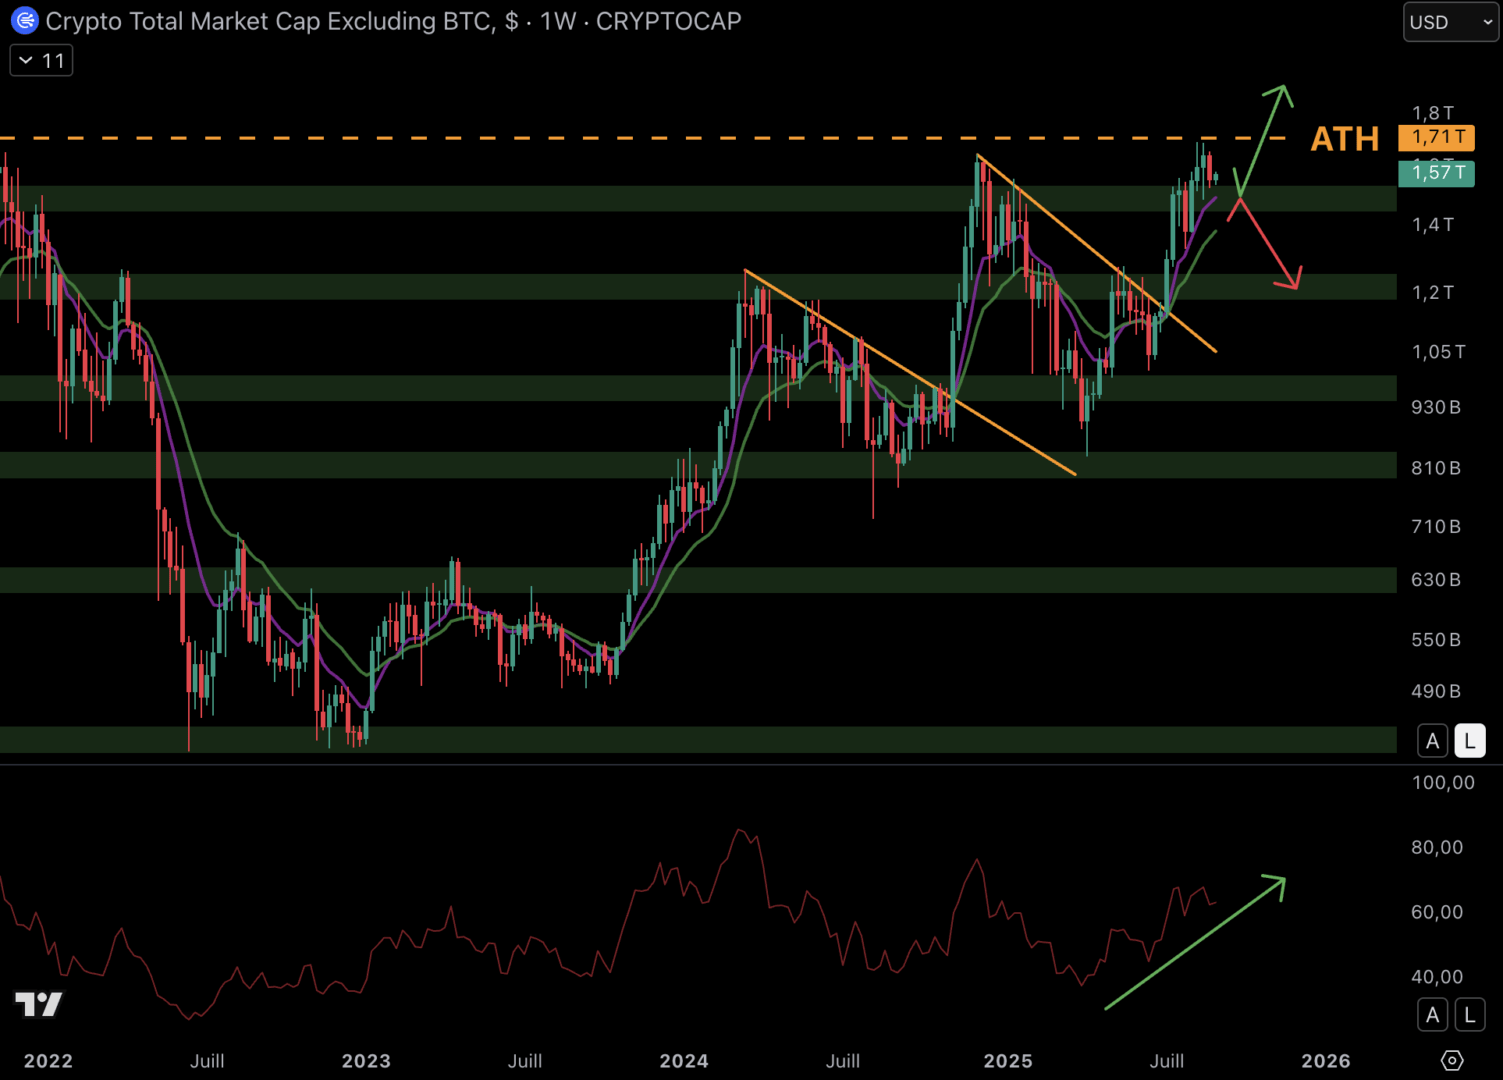Open the USD currency dropdown
The height and width of the screenshot is (1080, 1503).
tap(1449, 22)
